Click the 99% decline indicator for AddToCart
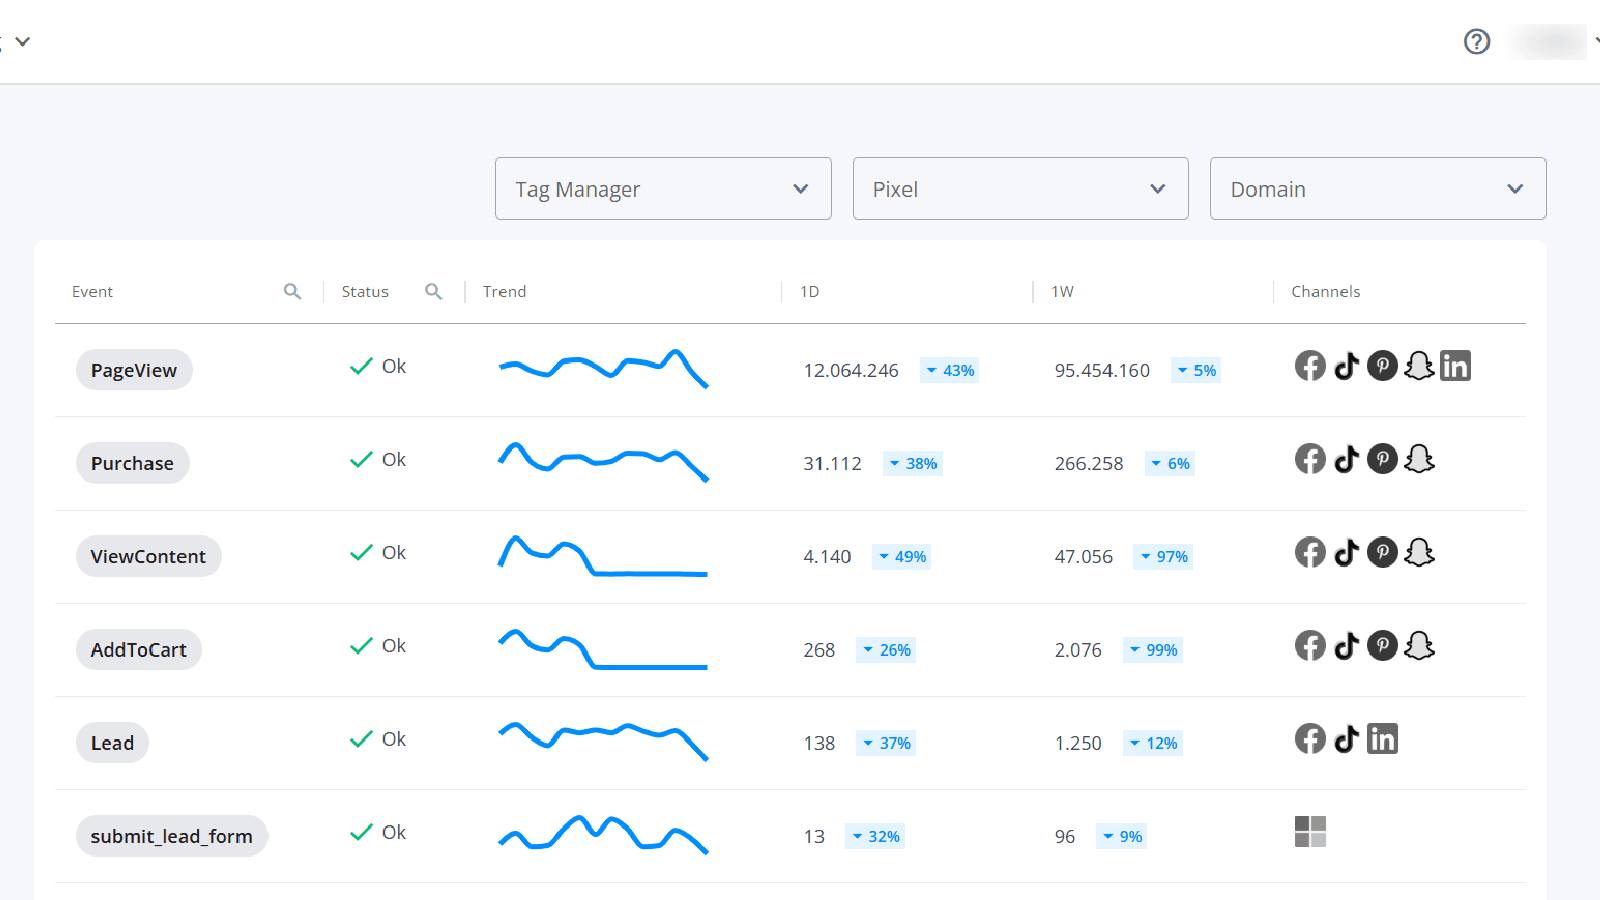 coord(1152,650)
